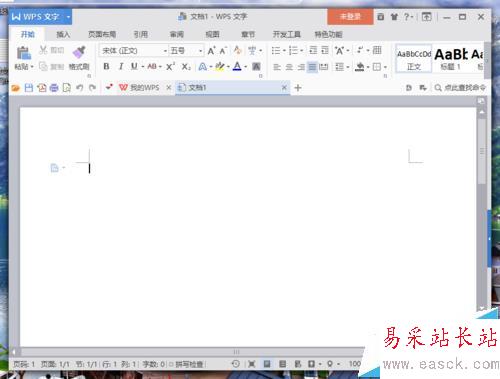Apply paragraph shading fill bucket
Image resolution: width=500 pixels, height=379 pixels.
359,67
